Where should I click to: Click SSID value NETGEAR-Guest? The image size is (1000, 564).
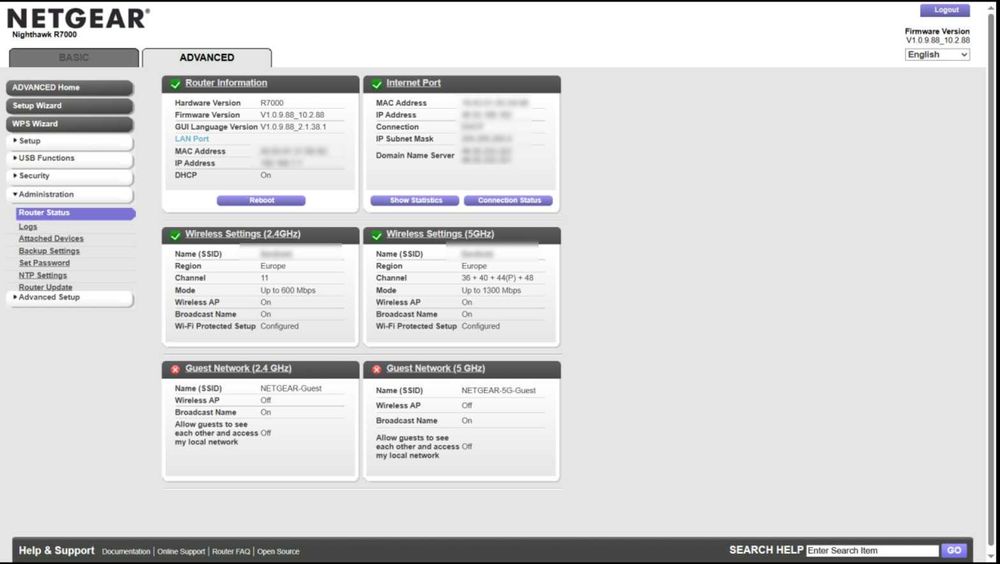291,389
